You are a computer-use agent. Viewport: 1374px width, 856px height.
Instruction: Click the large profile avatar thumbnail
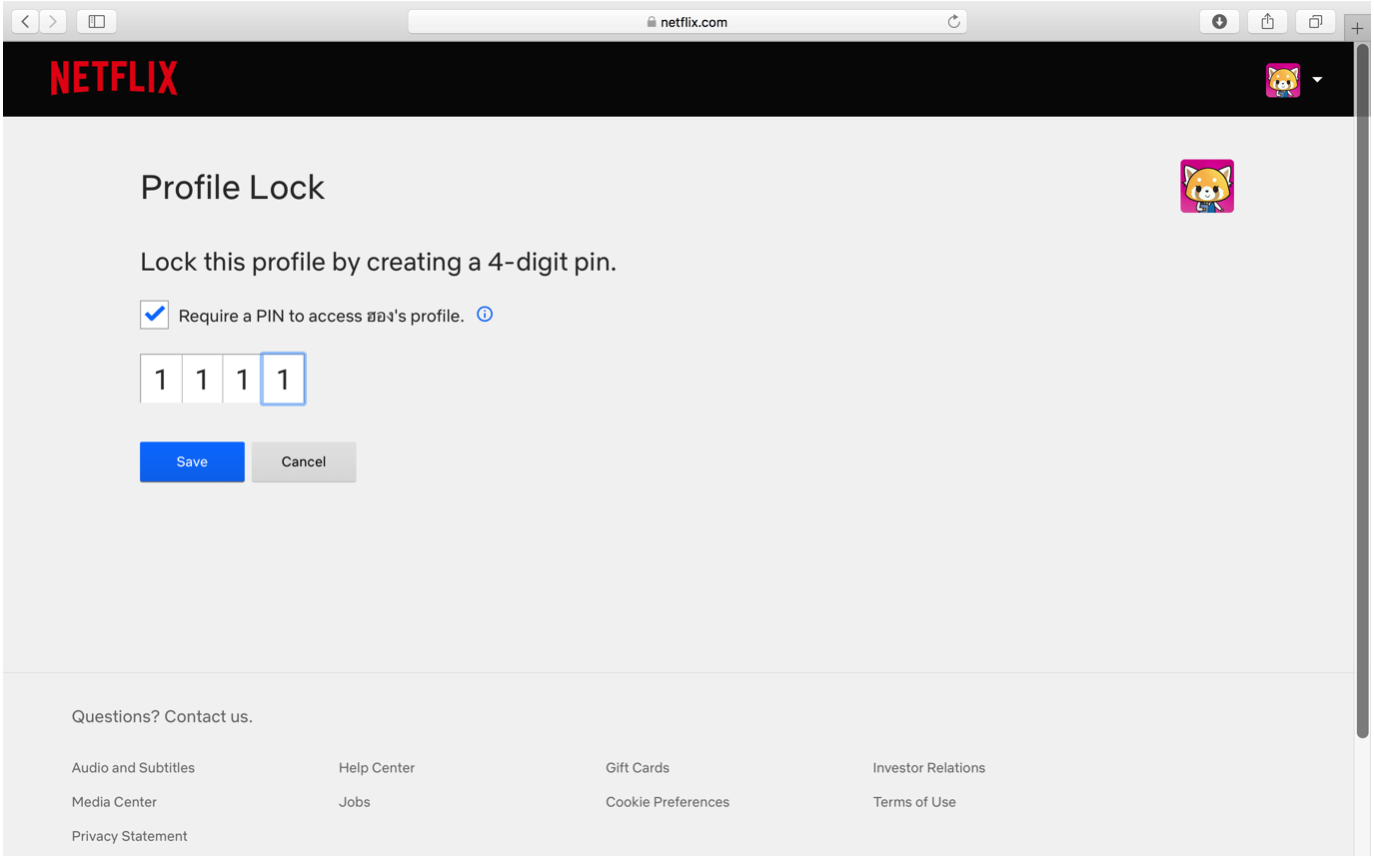(x=1206, y=186)
